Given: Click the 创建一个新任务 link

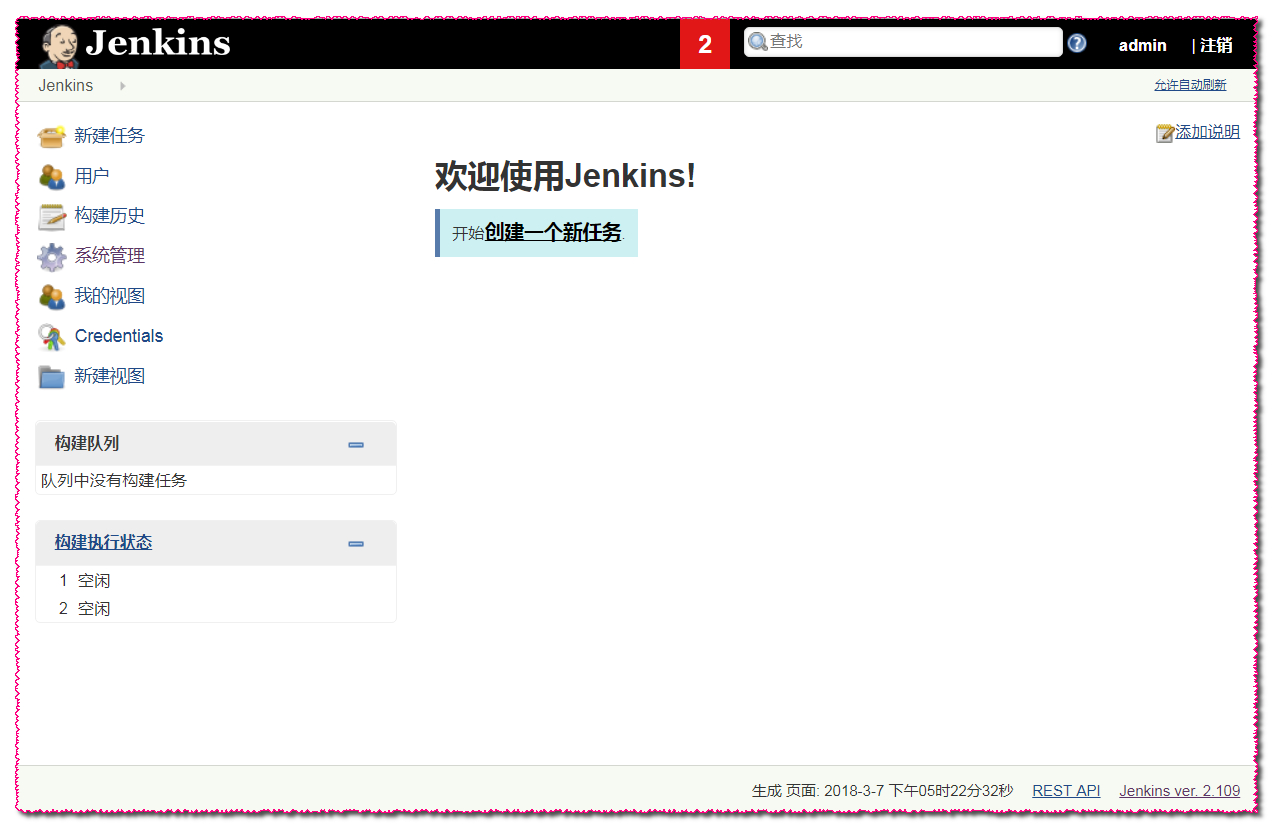Looking at the screenshot, I should 553,233.
